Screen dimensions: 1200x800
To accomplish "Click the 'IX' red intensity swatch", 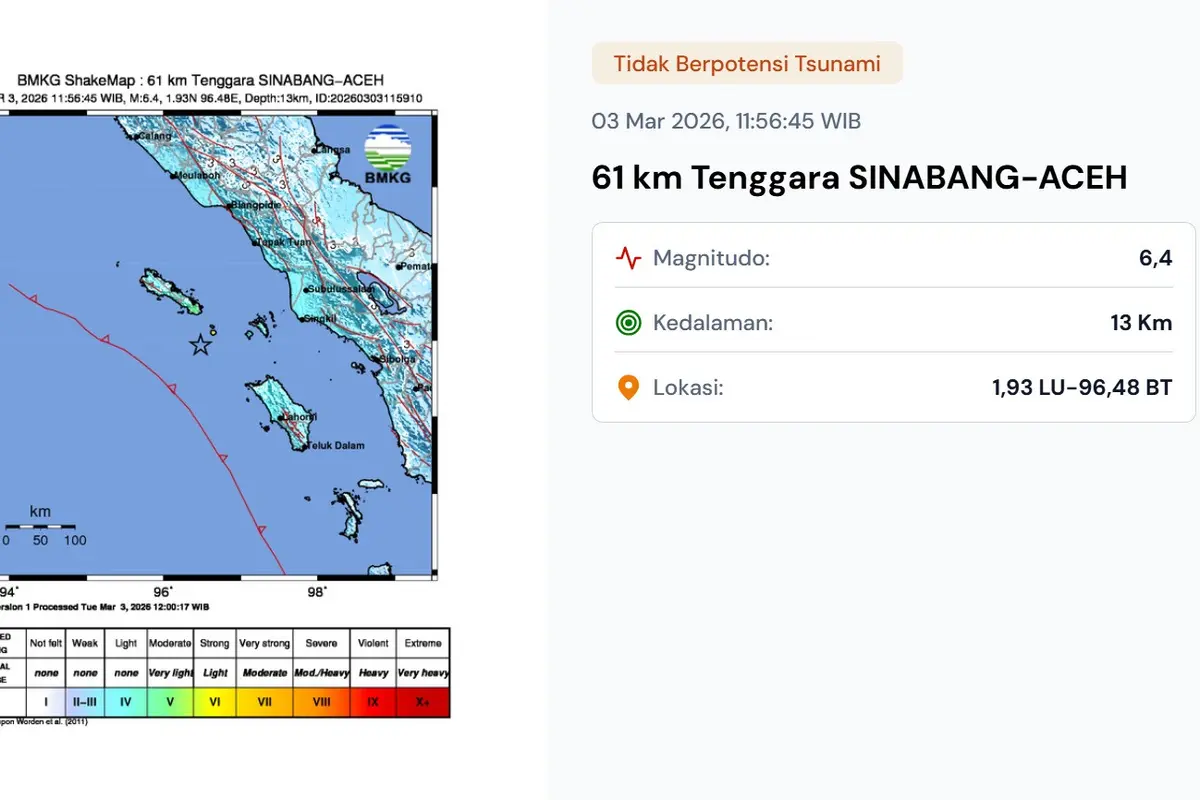I will tap(373, 702).
